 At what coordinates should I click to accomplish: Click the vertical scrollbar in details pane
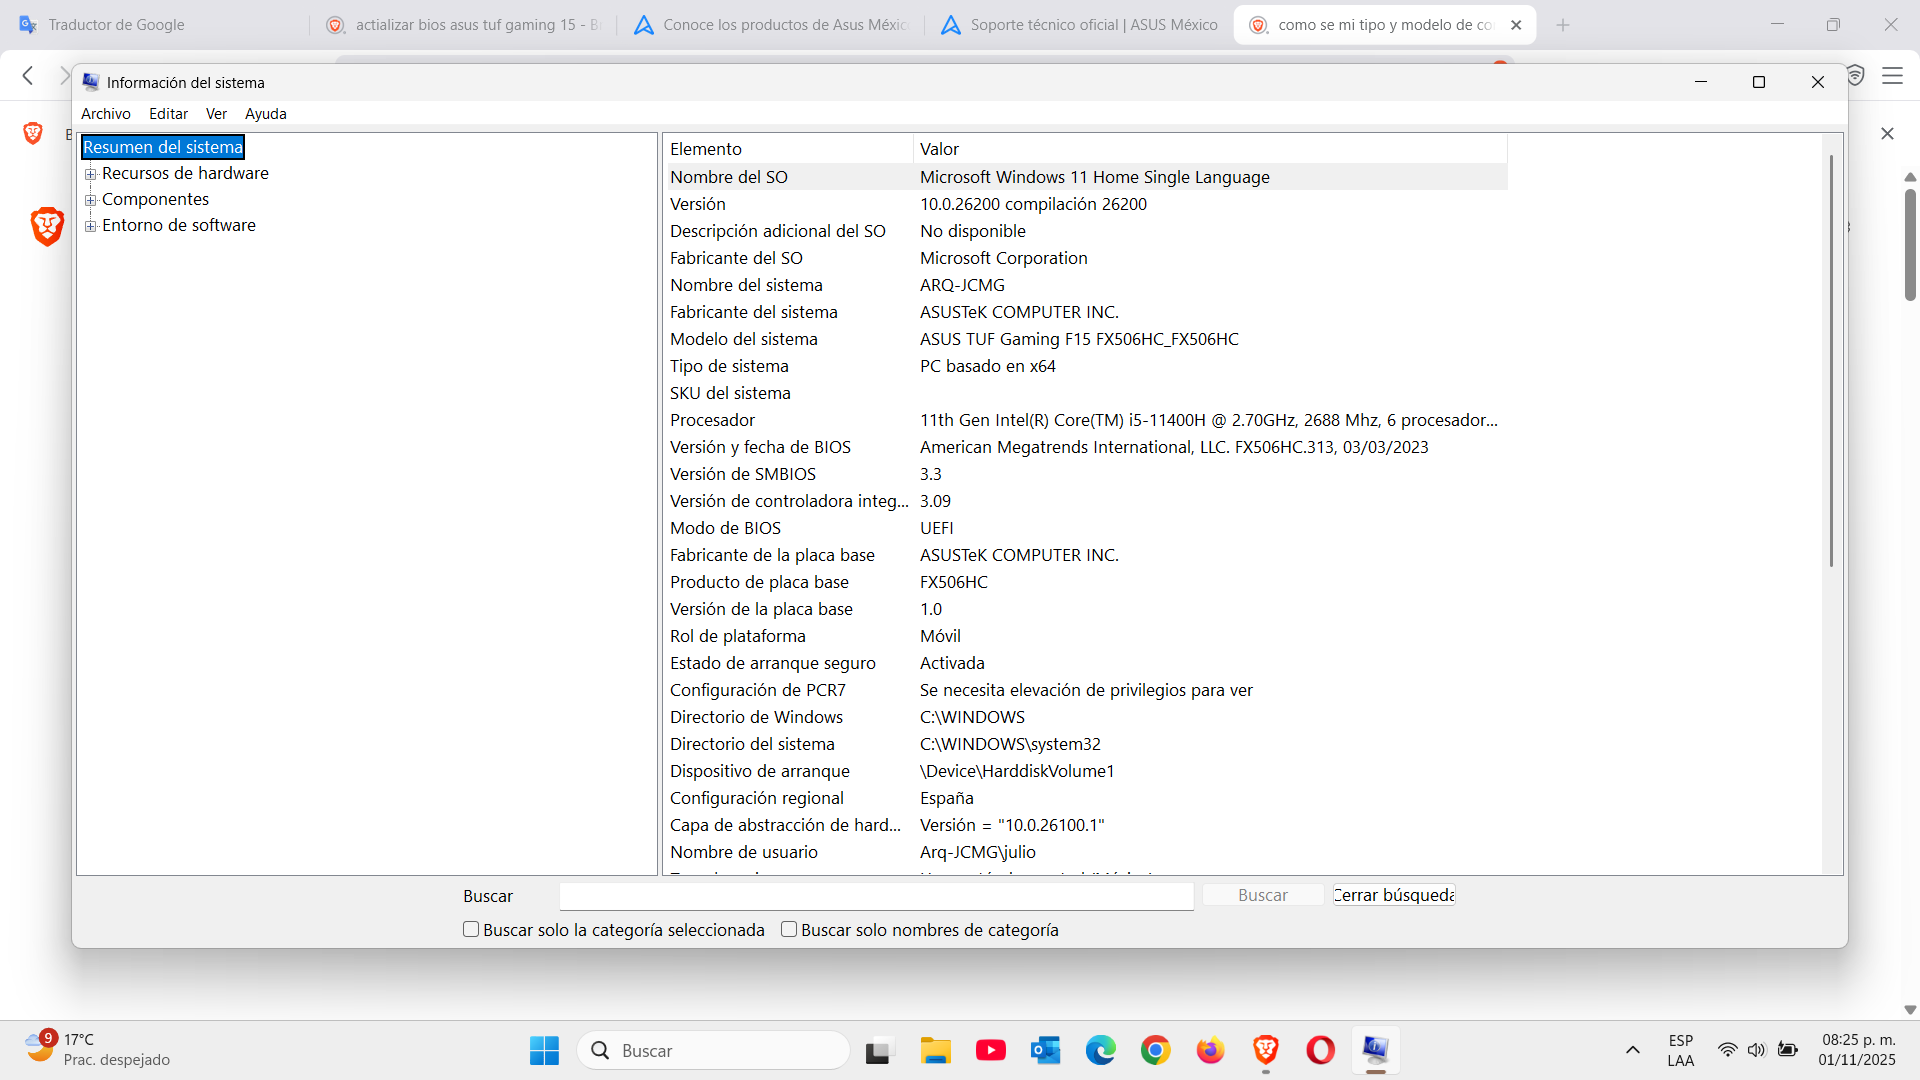tap(1831, 360)
